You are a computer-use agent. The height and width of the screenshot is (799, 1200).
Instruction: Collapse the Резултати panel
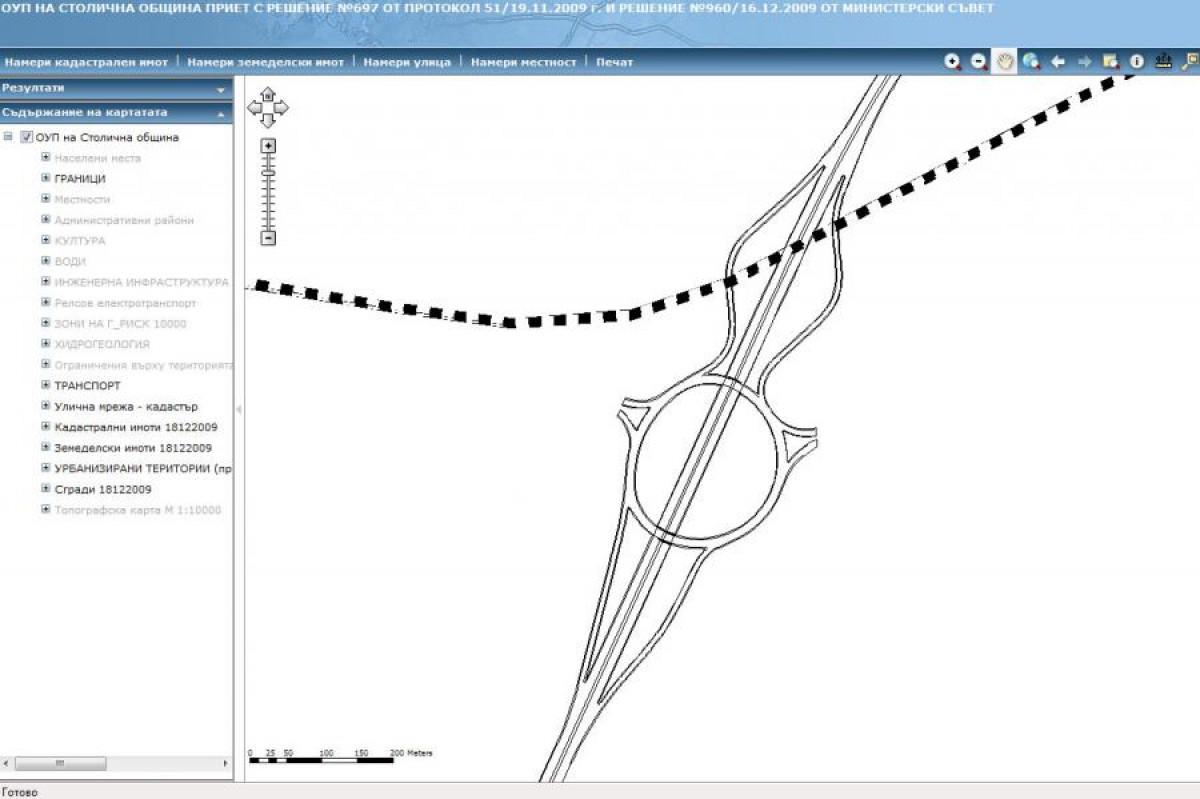coord(220,89)
